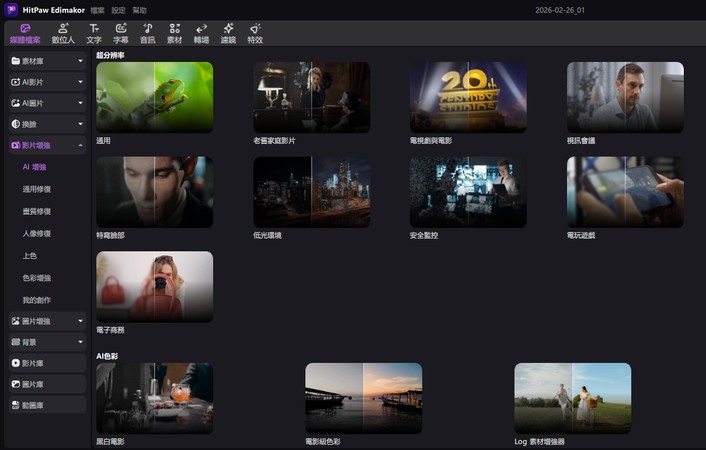
Task: Open 我的創作 in sidebar
Action: [36, 300]
